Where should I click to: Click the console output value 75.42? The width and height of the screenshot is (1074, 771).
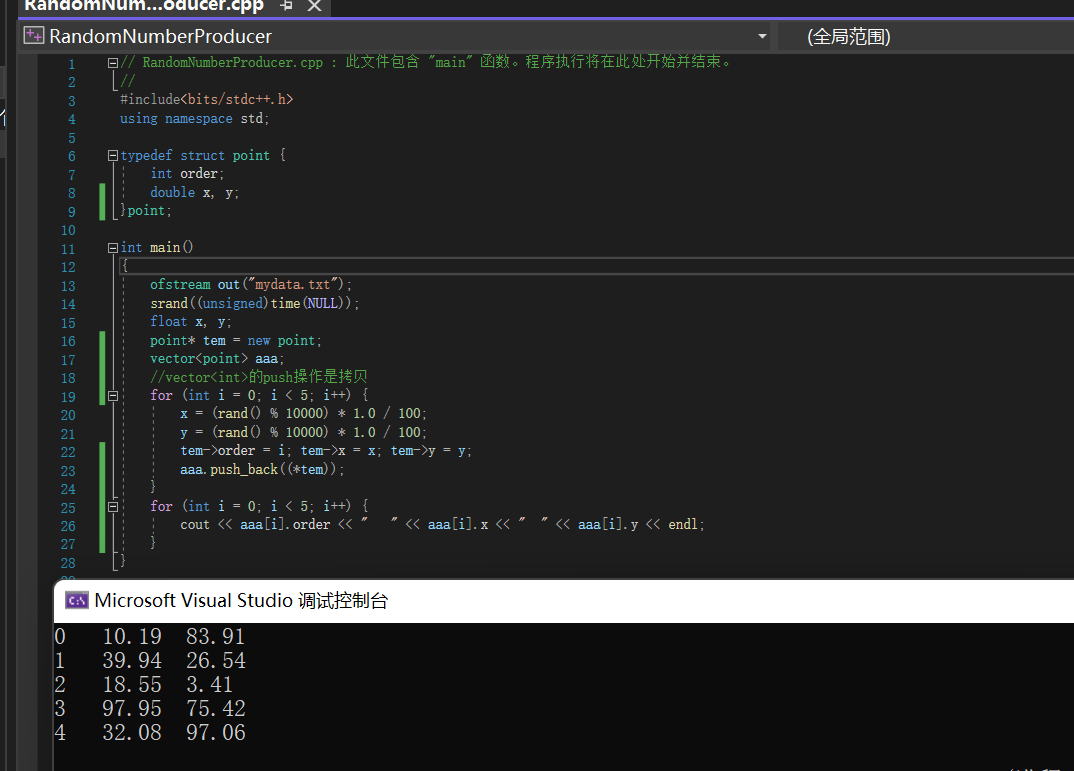(x=215, y=709)
